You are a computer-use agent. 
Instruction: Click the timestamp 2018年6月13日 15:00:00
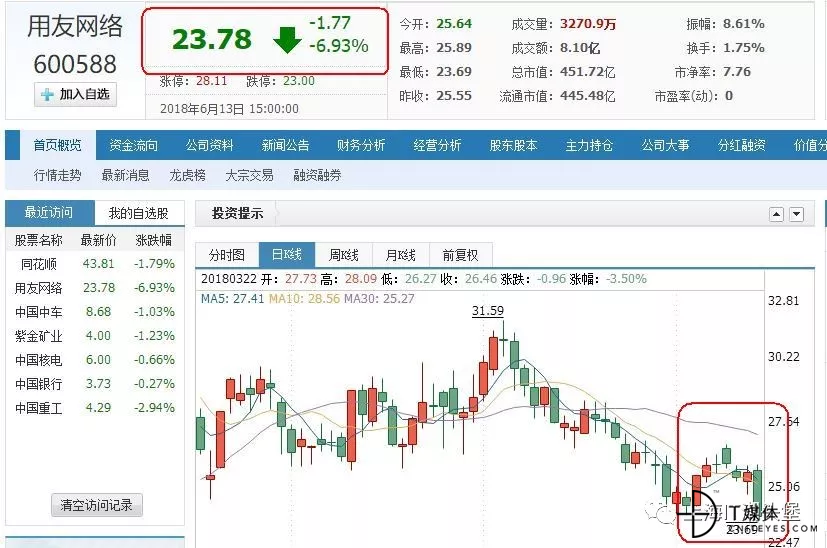pos(229,109)
